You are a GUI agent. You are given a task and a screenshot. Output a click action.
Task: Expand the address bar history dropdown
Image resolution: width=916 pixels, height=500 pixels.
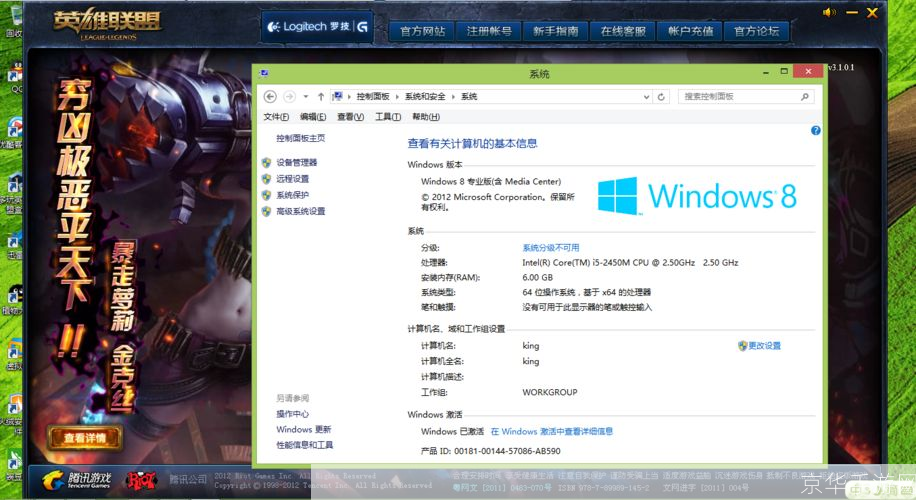click(x=646, y=97)
